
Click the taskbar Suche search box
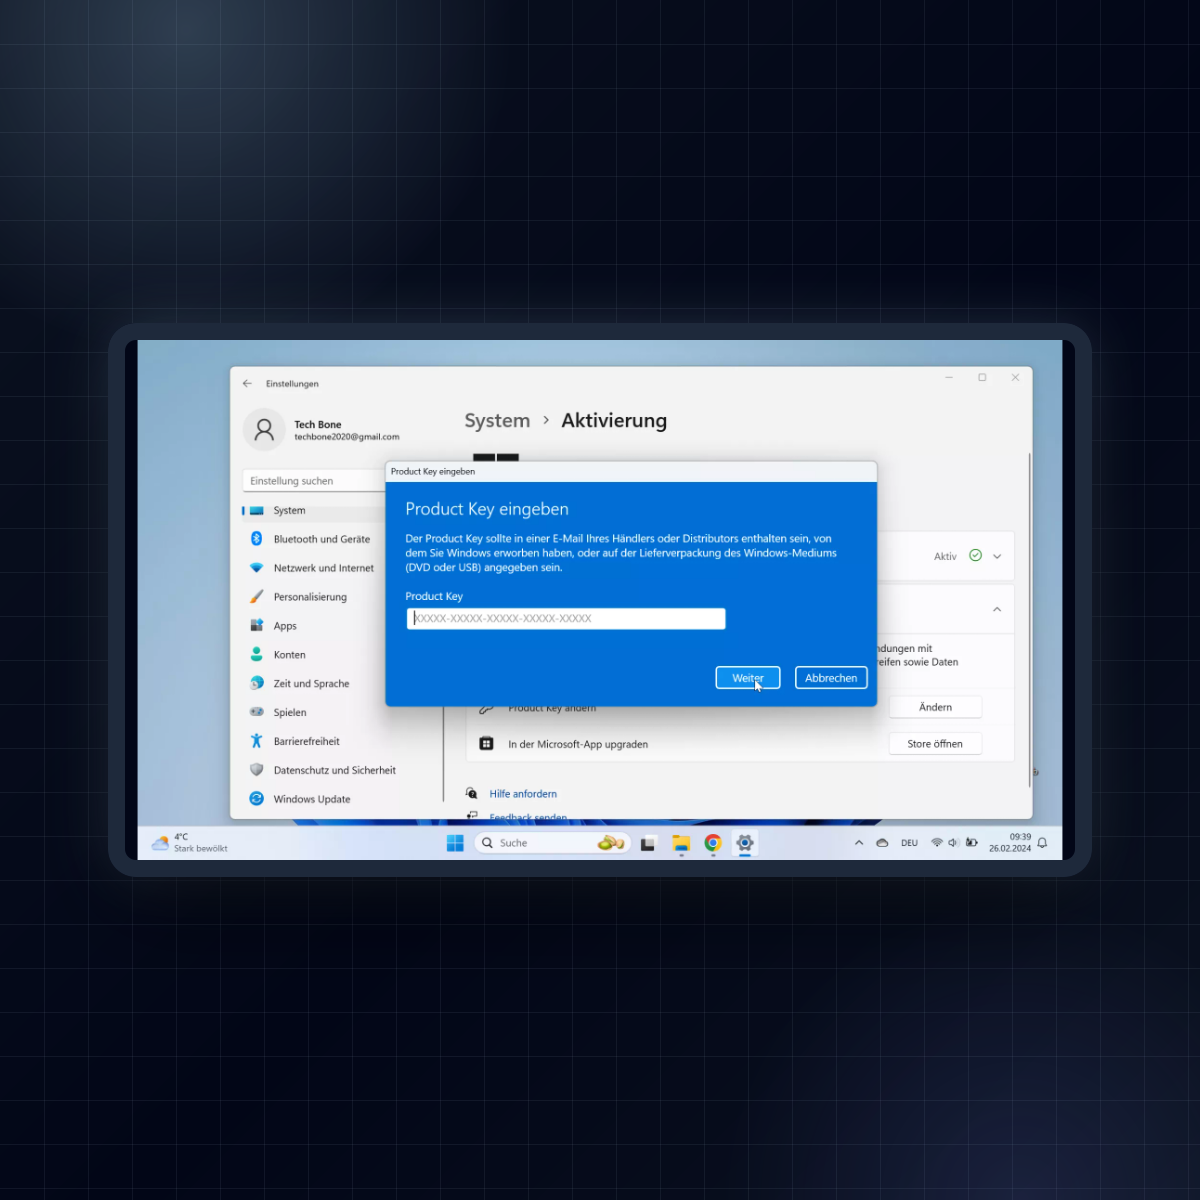pyautogui.click(x=552, y=843)
